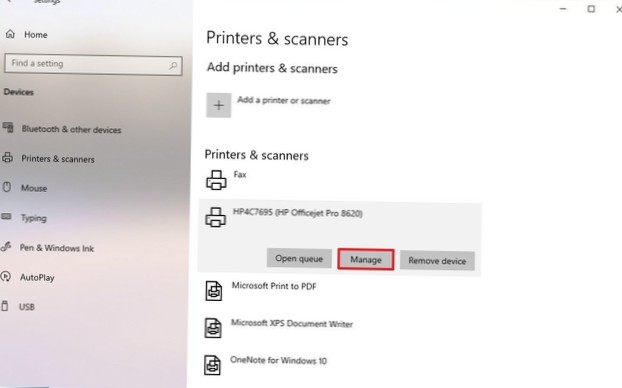622x388 pixels.
Task: Open Mouse settings
Action: [x=34, y=188]
